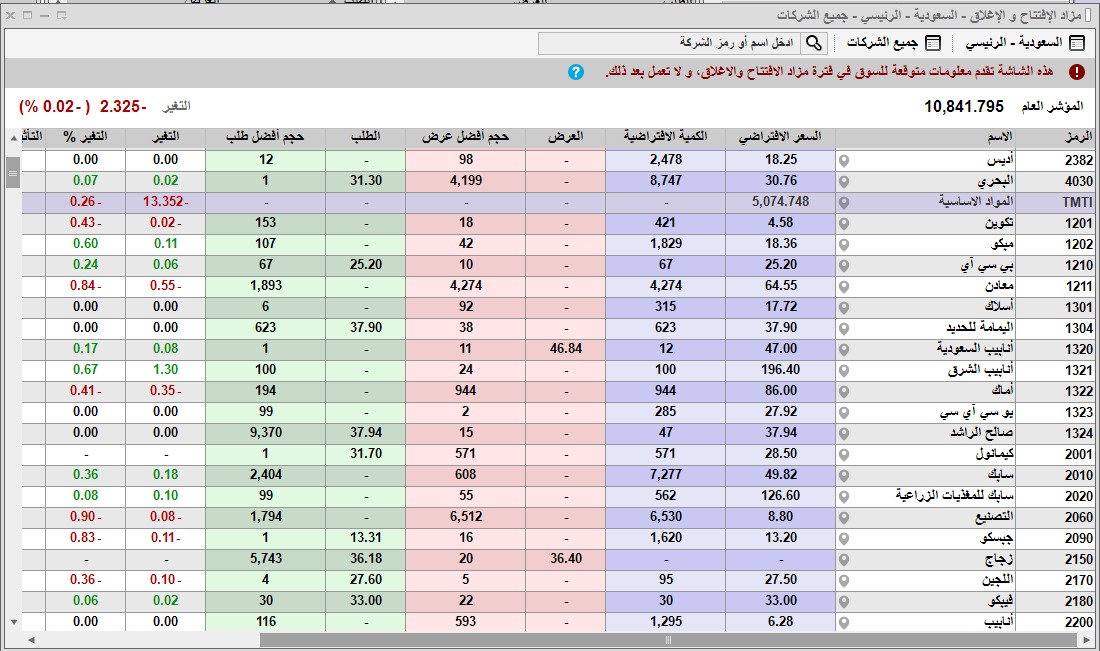
Task: Click the pin icon in كيمانول row
Action: click(x=844, y=455)
